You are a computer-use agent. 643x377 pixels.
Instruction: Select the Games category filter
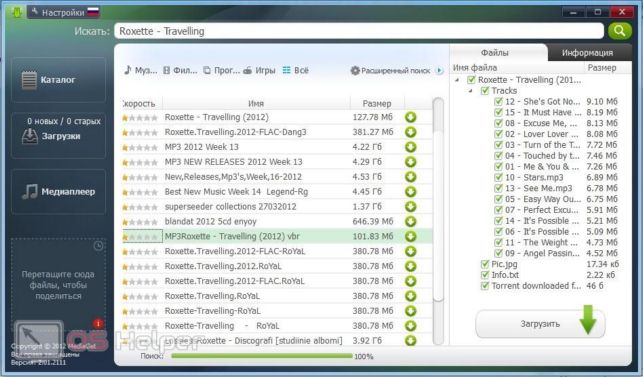pyautogui.click(x=259, y=70)
